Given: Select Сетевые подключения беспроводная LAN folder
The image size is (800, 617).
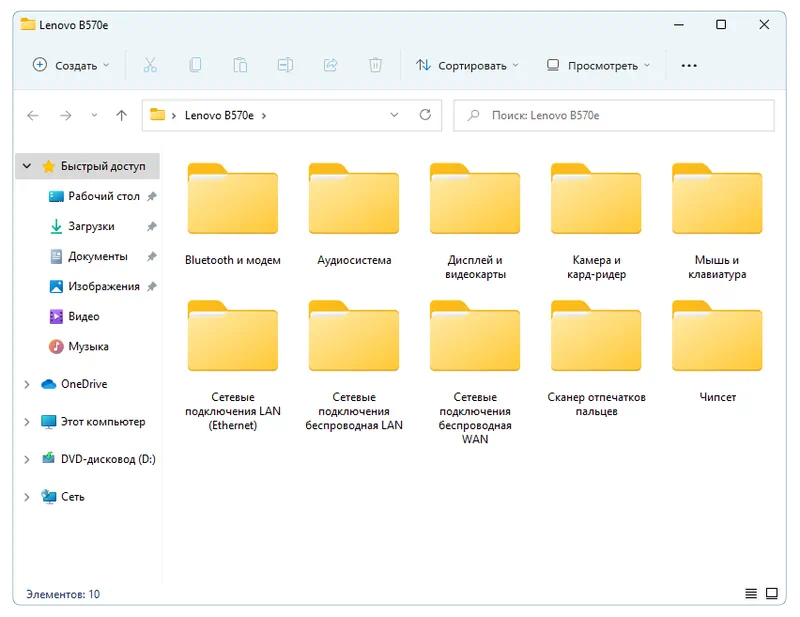Looking at the screenshot, I should coord(354,366).
